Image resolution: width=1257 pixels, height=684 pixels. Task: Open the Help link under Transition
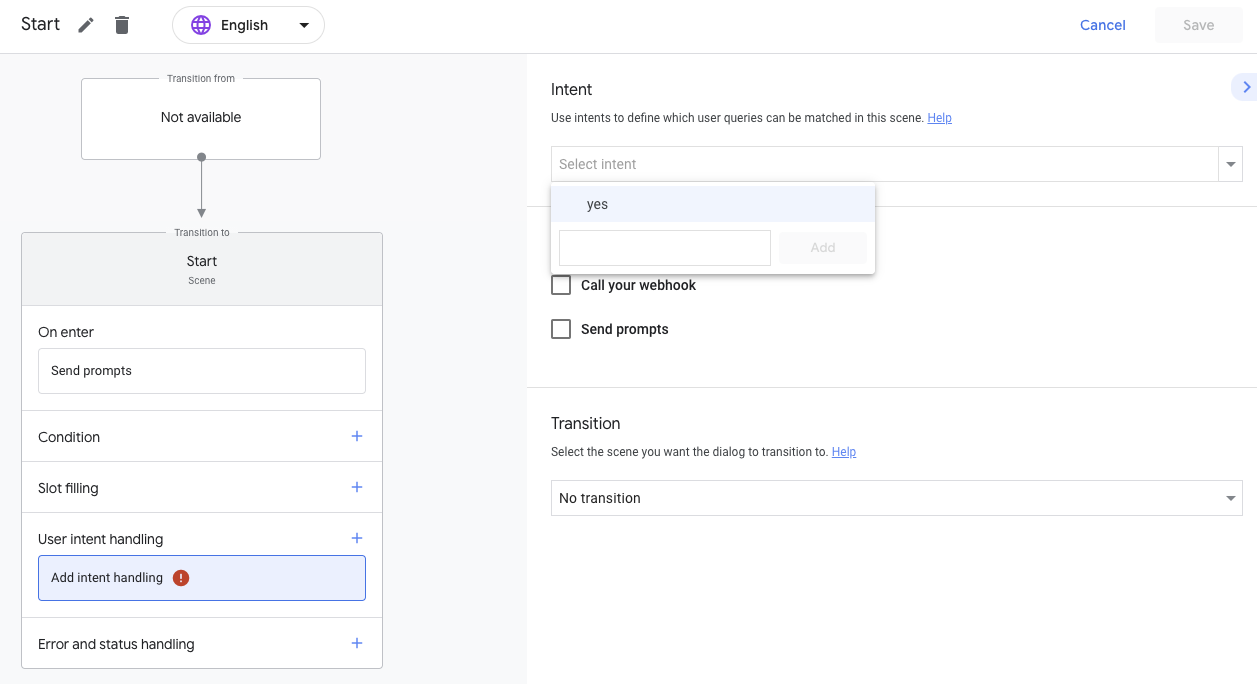coord(844,452)
